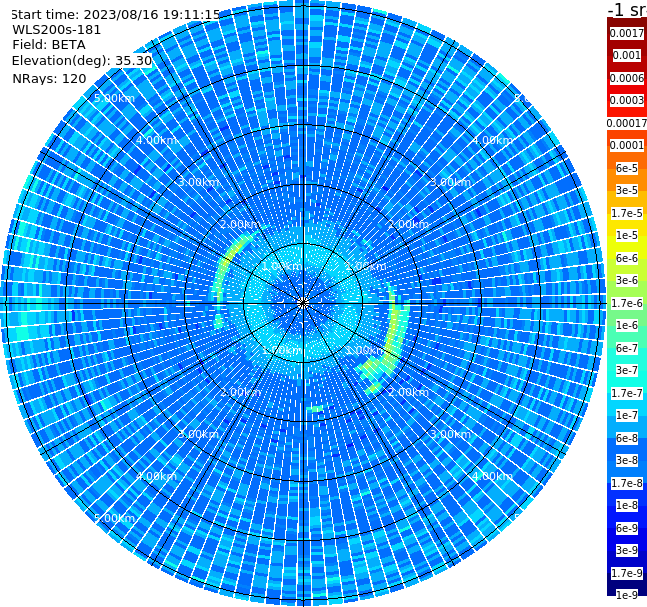Click the 6e-6 colorbar label
Viewport: 647px width, 607px height.
click(x=627, y=258)
